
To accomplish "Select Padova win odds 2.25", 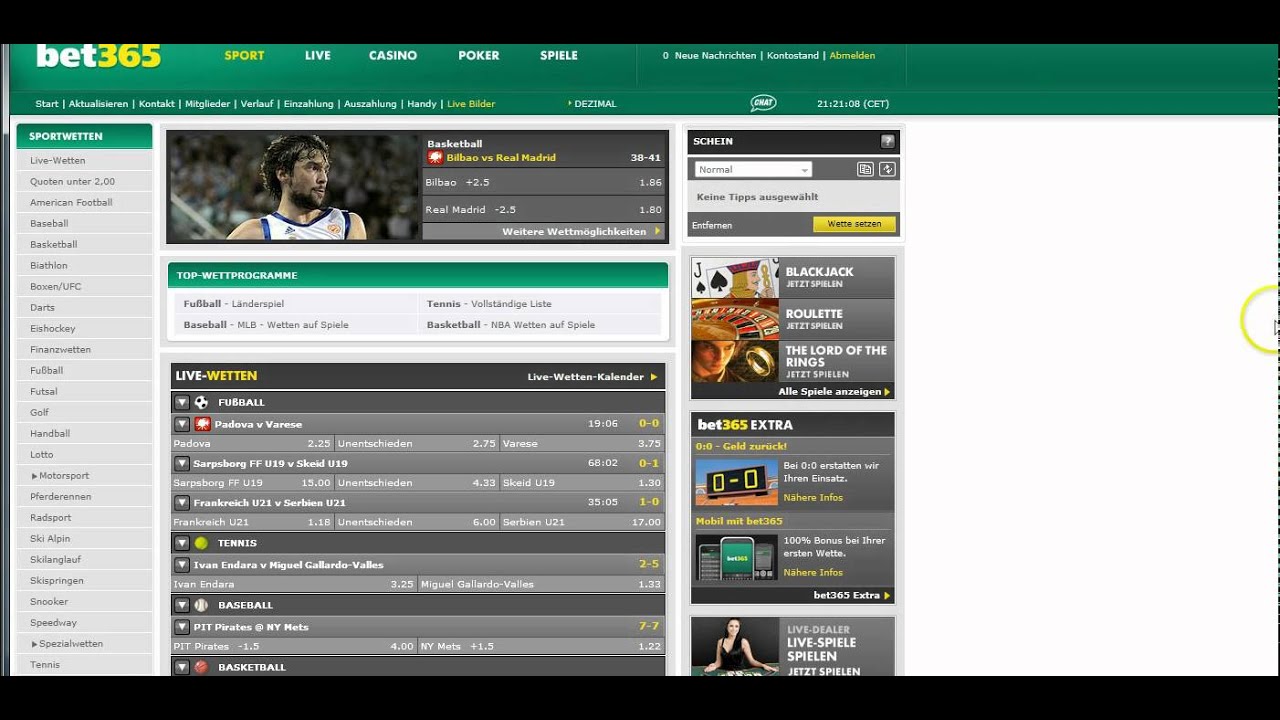I will 253,443.
